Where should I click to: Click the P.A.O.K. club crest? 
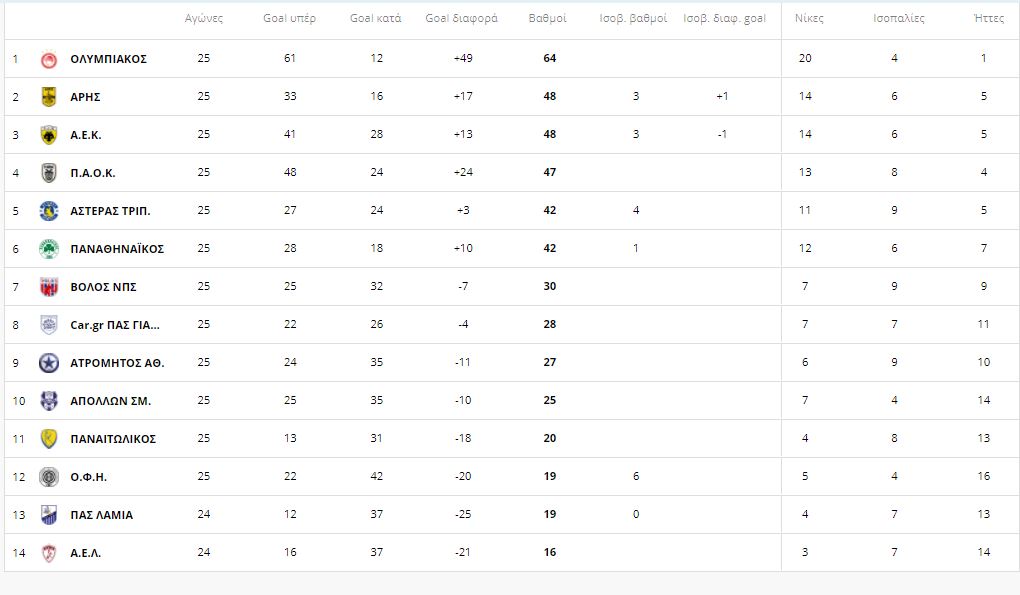49,173
